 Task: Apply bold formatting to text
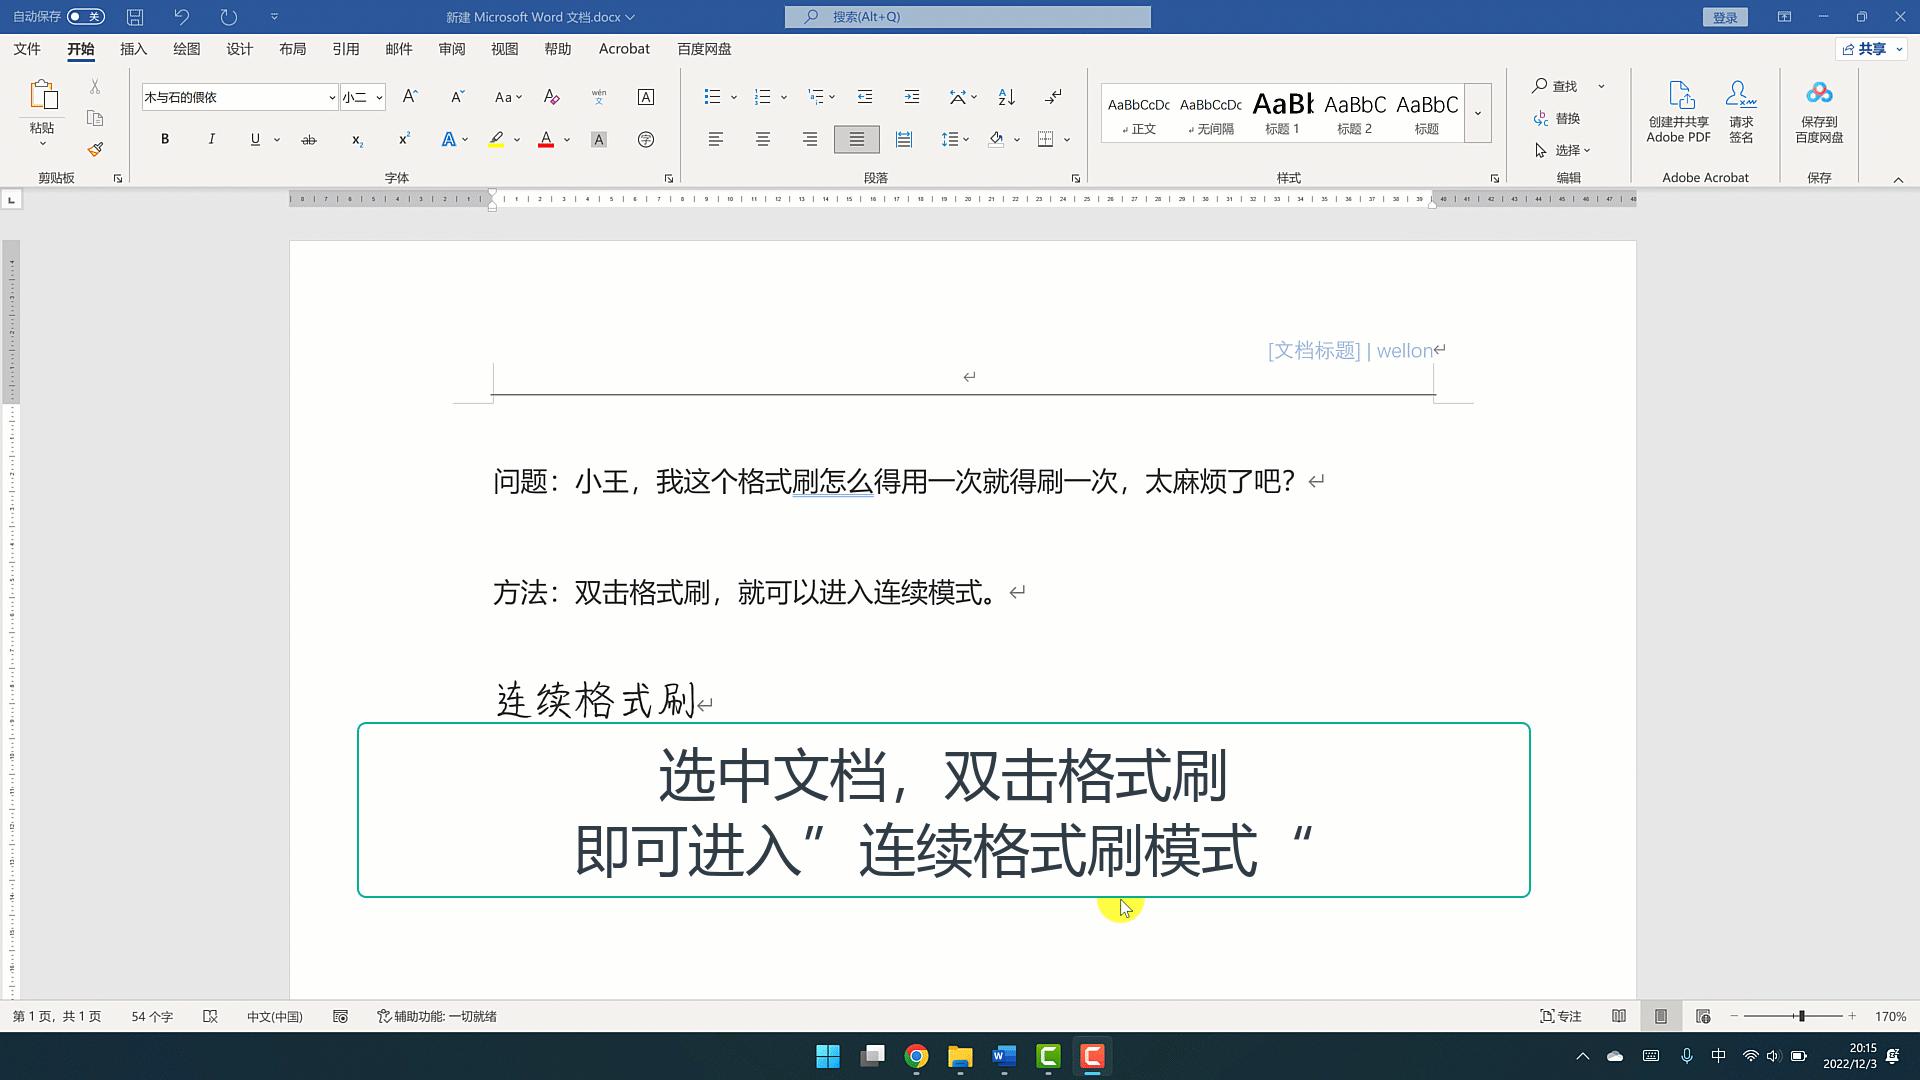click(x=165, y=139)
